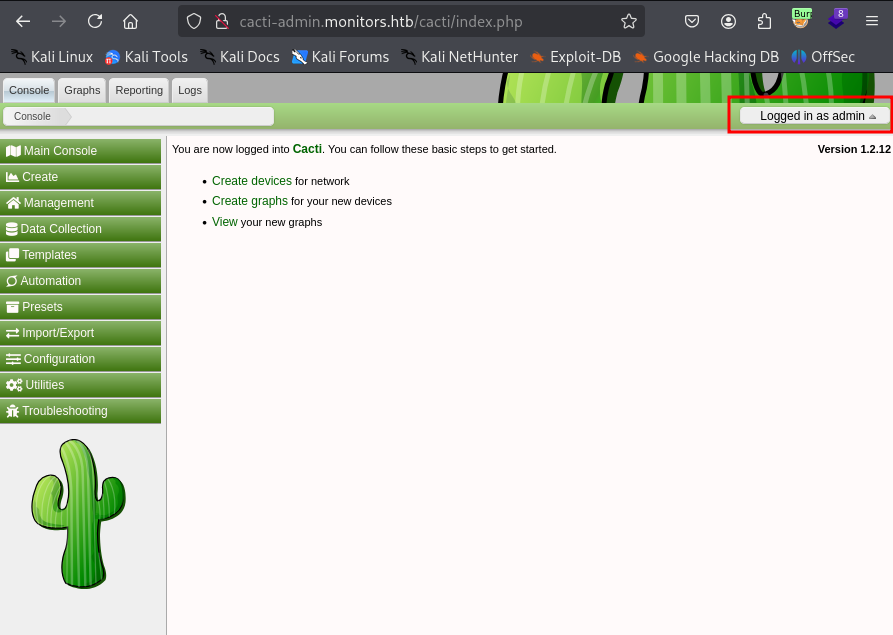This screenshot has width=893, height=635.
Task: Expand the Data Collection sidebar menu
Action: click(x=80, y=229)
